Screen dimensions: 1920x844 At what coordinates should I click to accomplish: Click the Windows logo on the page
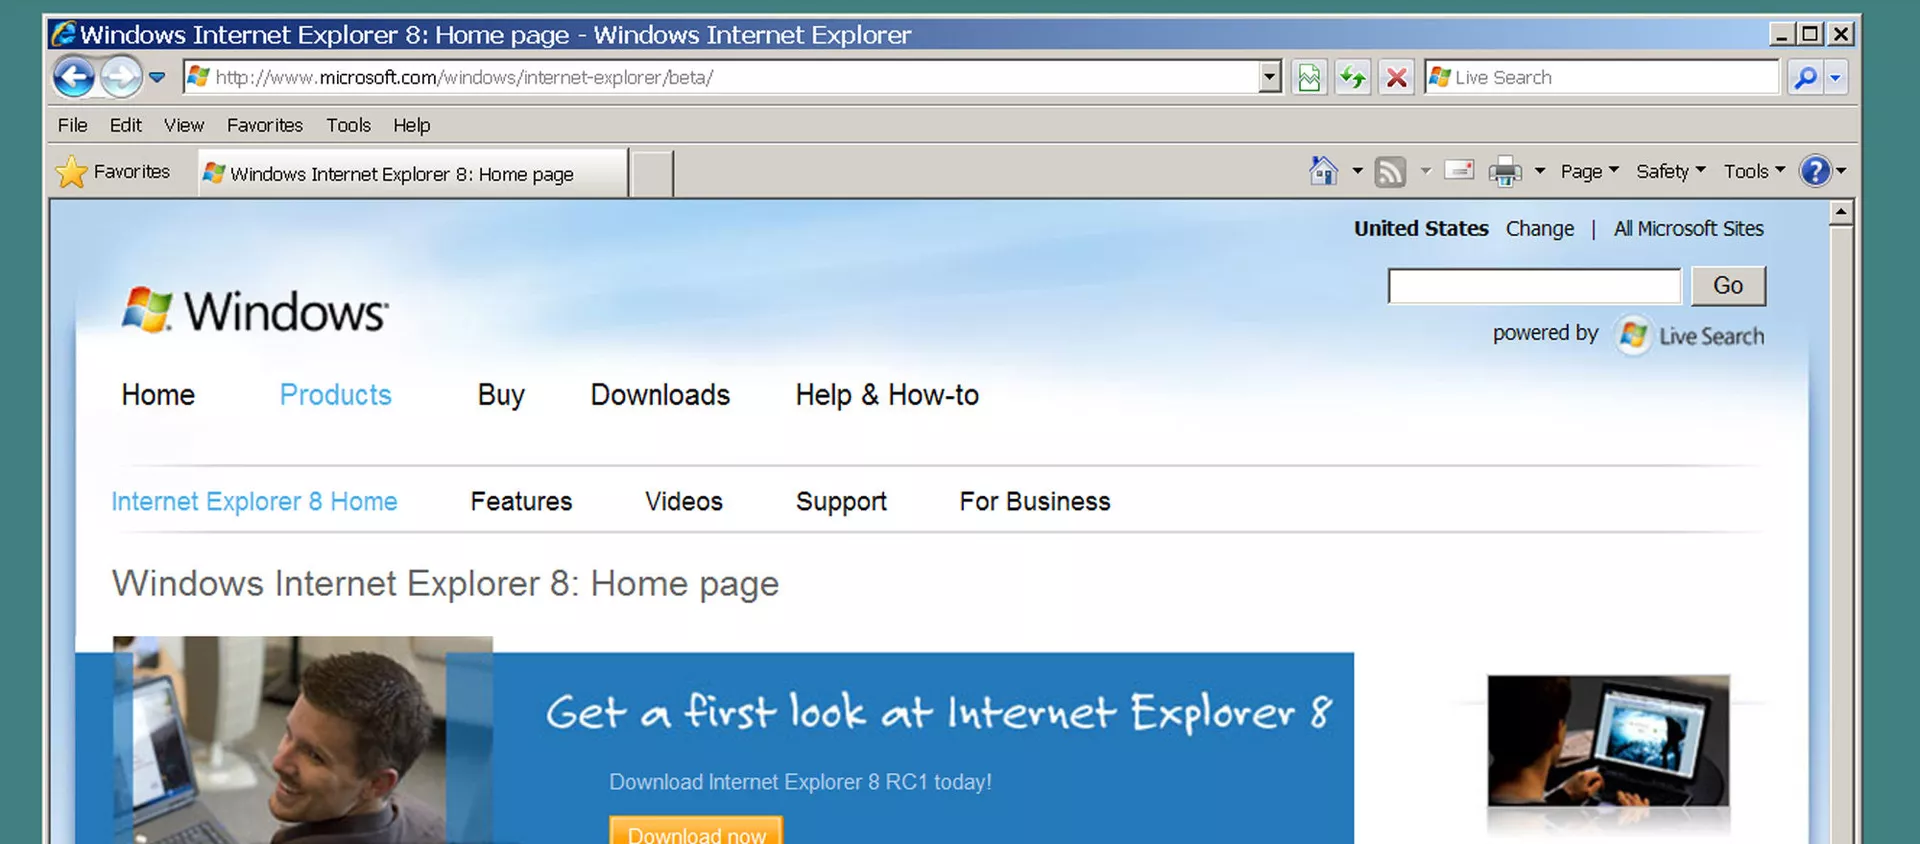click(255, 310)
